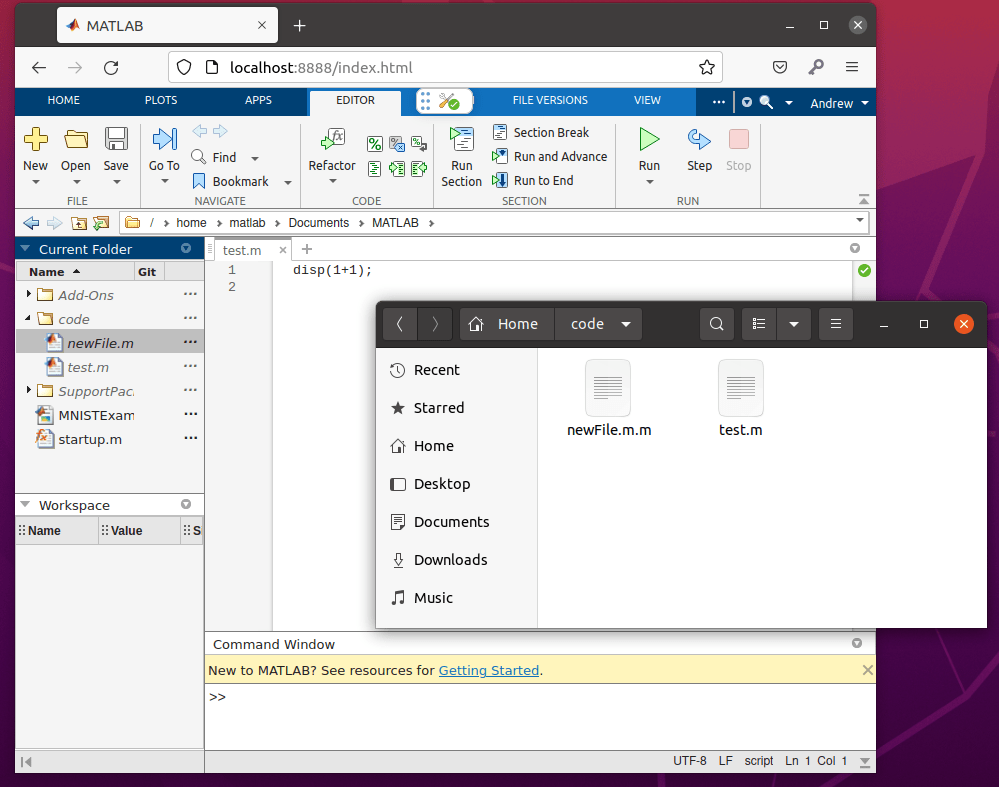Click the browser address bar
This screenshot has height=787, width=999.
446,68
